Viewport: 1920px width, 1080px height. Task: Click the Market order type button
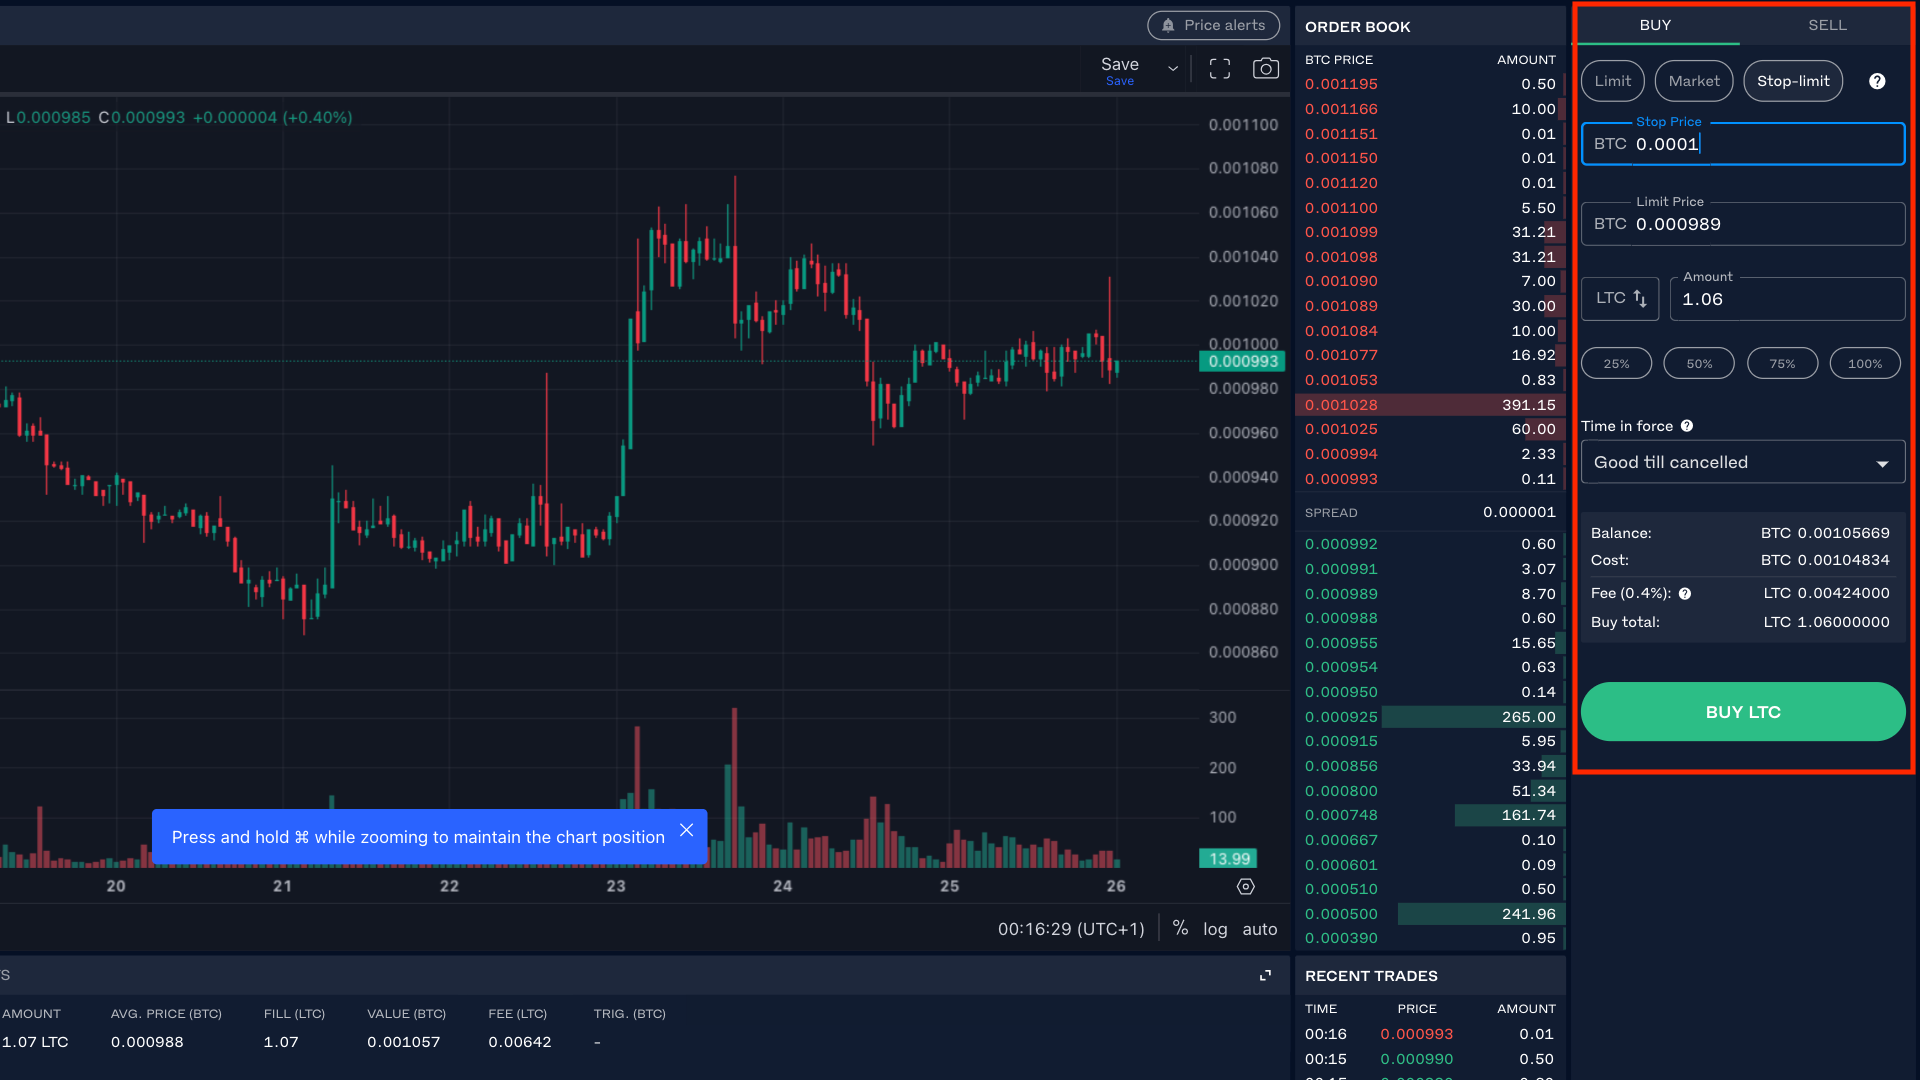(x=1693, y=82)
